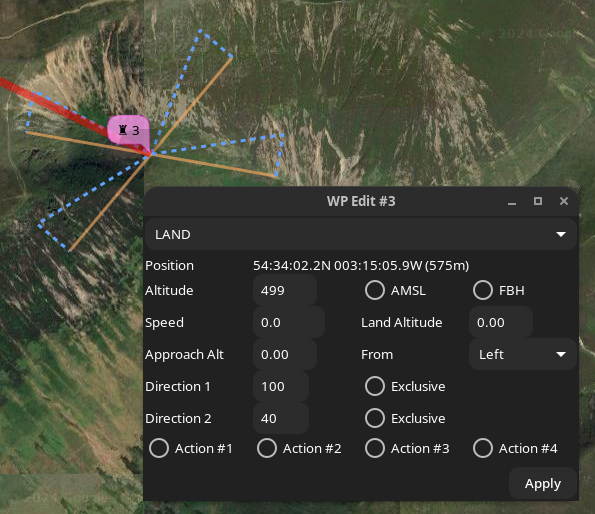Click the Altitude field showing 499
The height and width of the screenshot is (514, 595).
pyautogui.click(x=285, y=290)
